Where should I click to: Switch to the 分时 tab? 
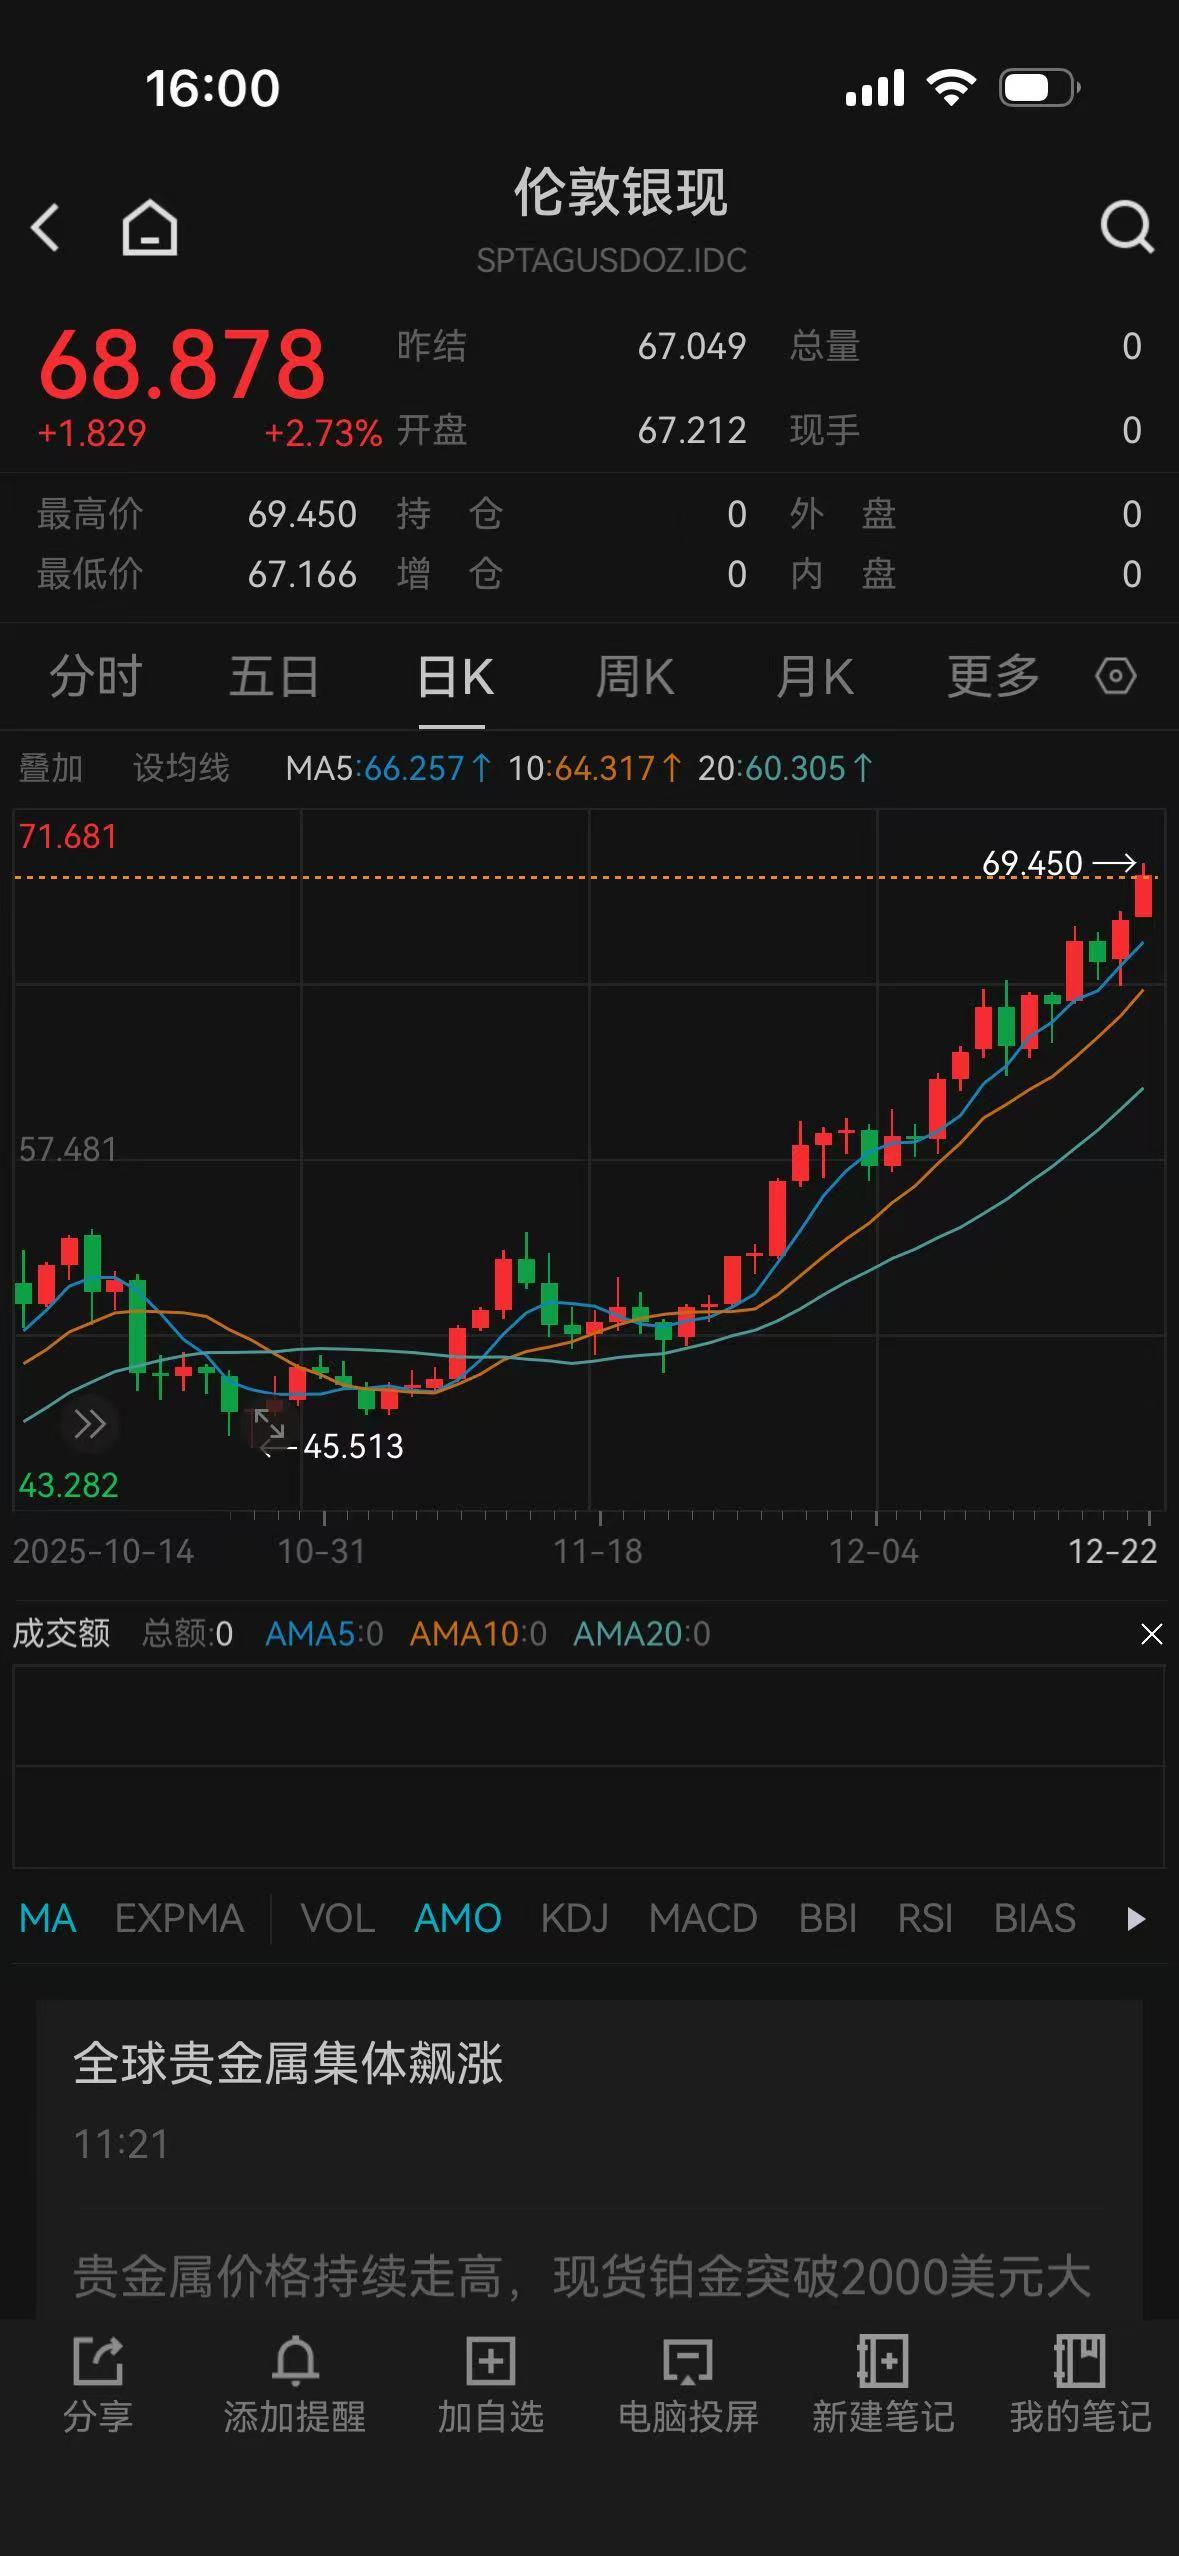[x=95, y=676]
